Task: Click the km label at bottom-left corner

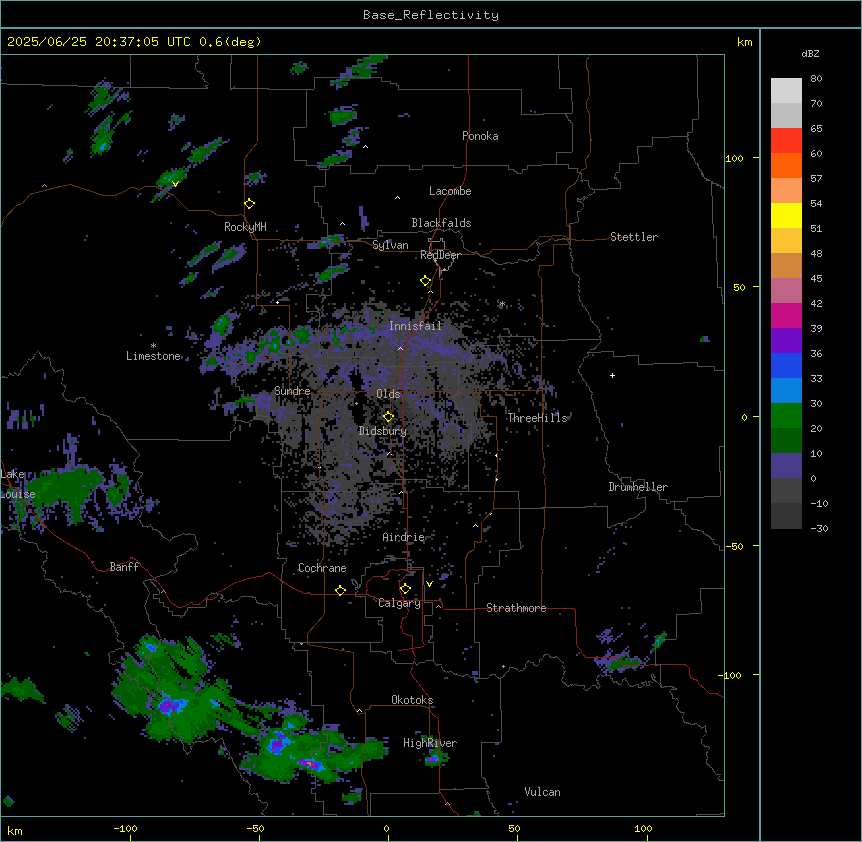Action: (x=15, y=830)
